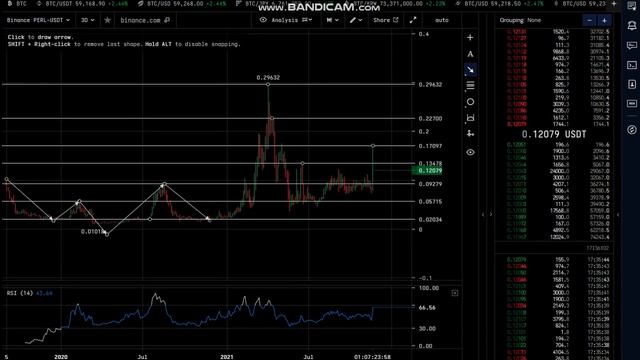
Task: Increase order book grouping with plus
Action: pos(604,20)
